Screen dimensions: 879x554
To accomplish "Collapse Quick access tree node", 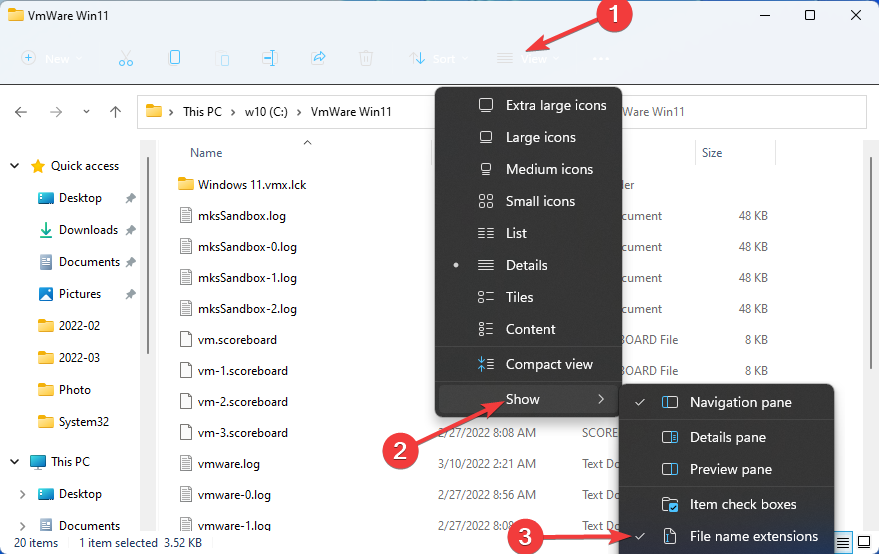I will [x=15, y=166].
